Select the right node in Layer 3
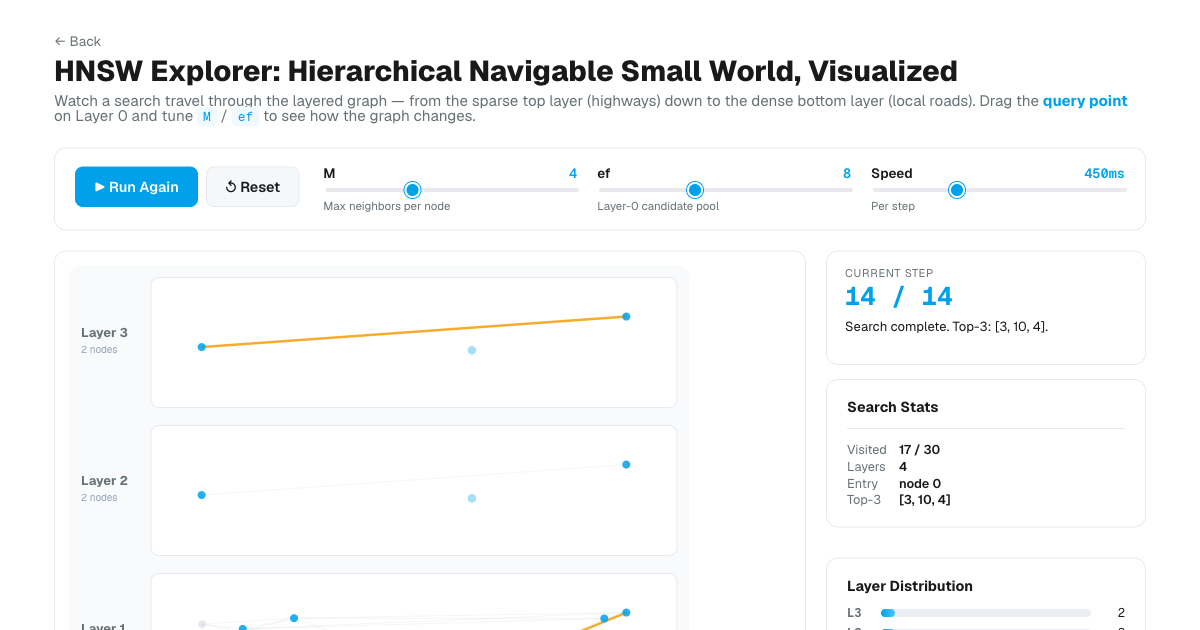The width and height of the screenshot is (1200, 630). (x=626, y=316)
